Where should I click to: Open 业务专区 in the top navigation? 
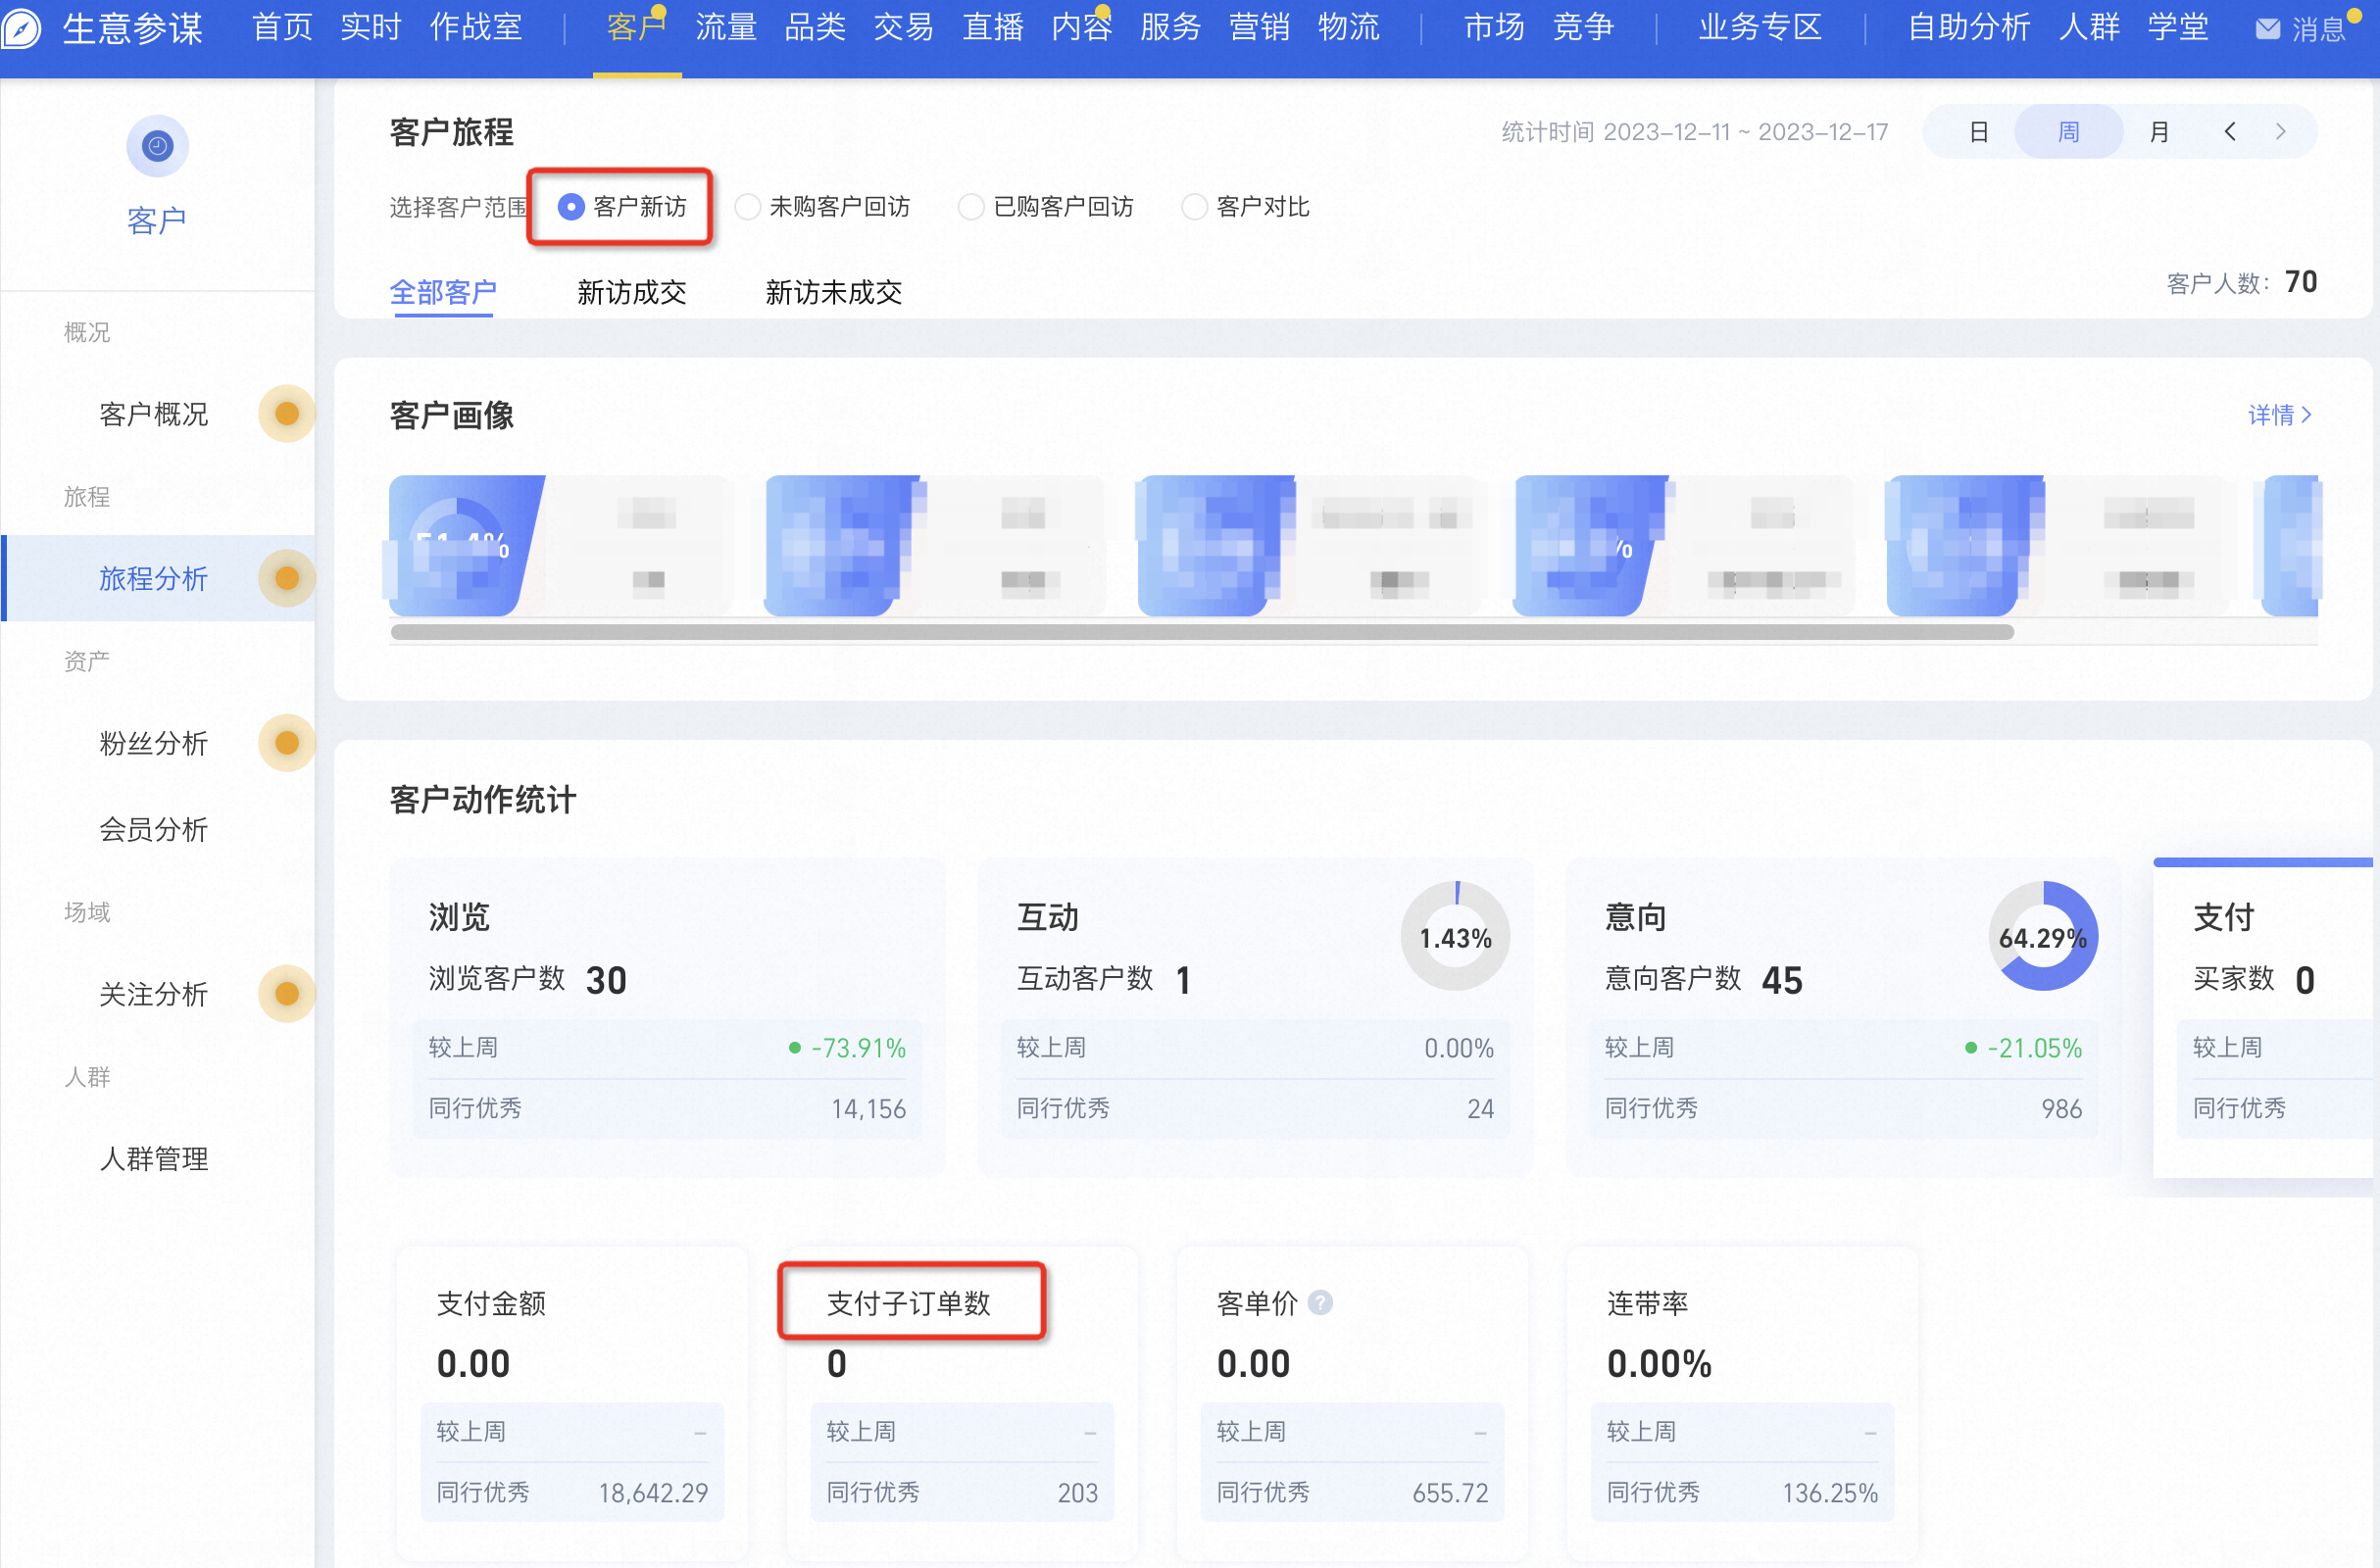click(x=1760, y=27)
